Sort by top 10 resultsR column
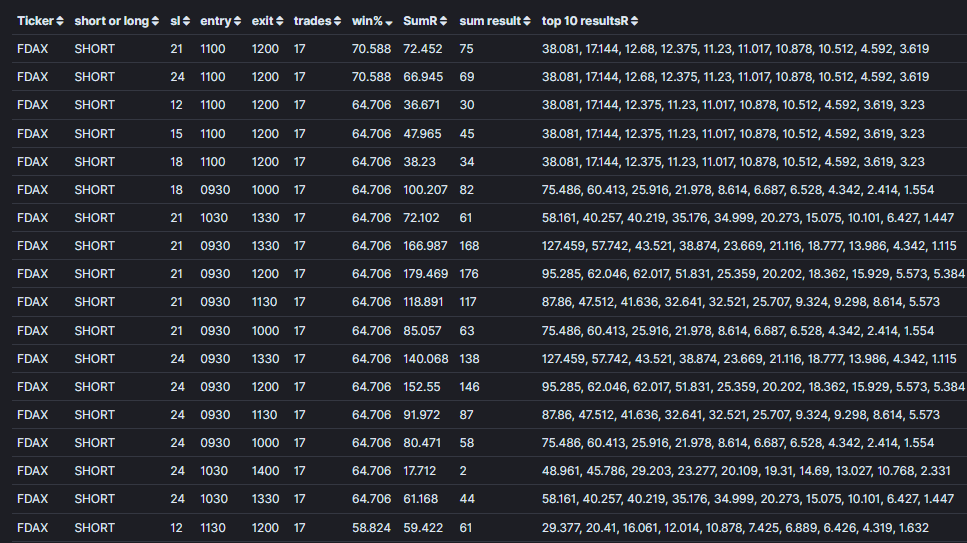This screenshot has height=543, width=967. 590,21
